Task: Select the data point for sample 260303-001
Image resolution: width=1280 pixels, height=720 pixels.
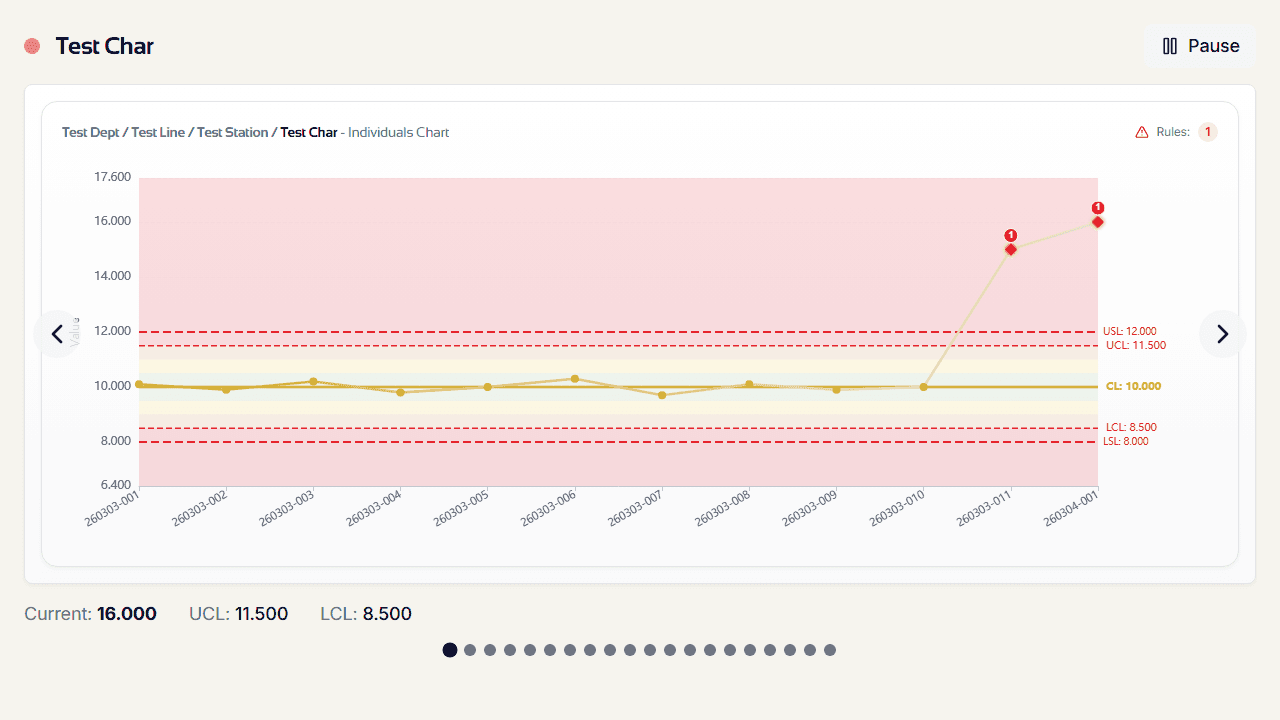Action: (x=140, y=384)
